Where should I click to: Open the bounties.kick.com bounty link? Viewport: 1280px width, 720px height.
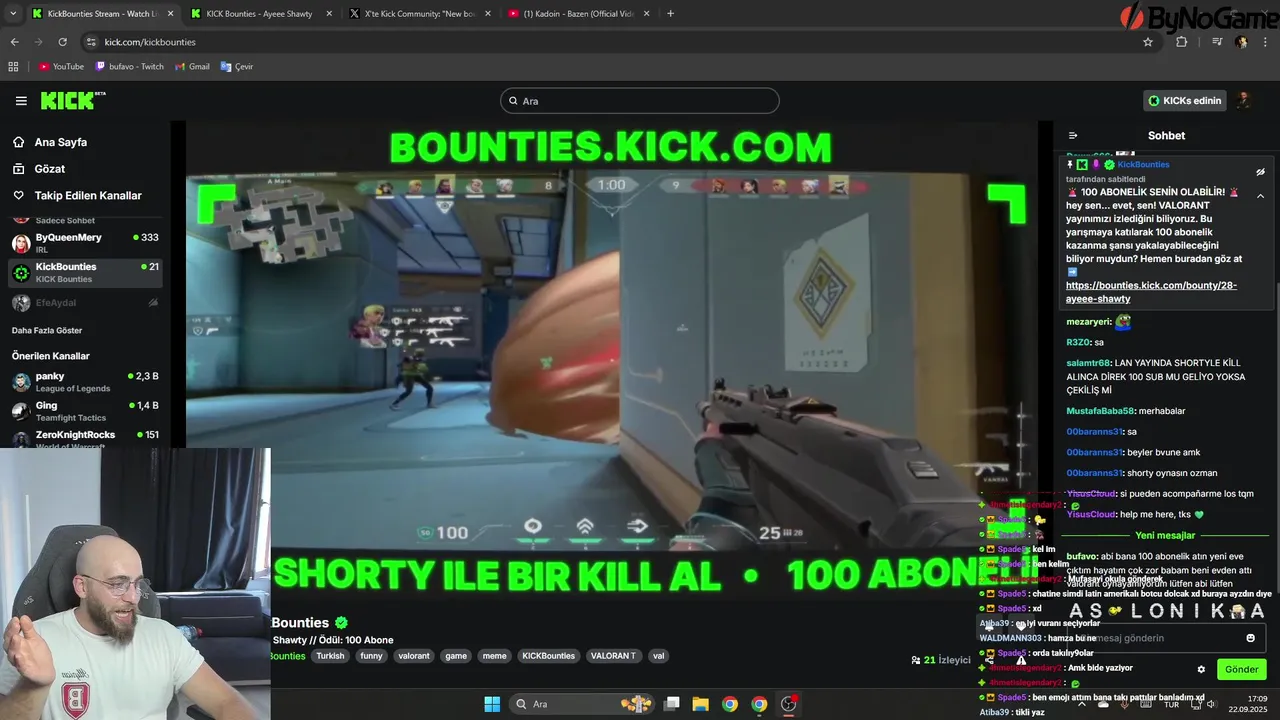coord(1151,292)
